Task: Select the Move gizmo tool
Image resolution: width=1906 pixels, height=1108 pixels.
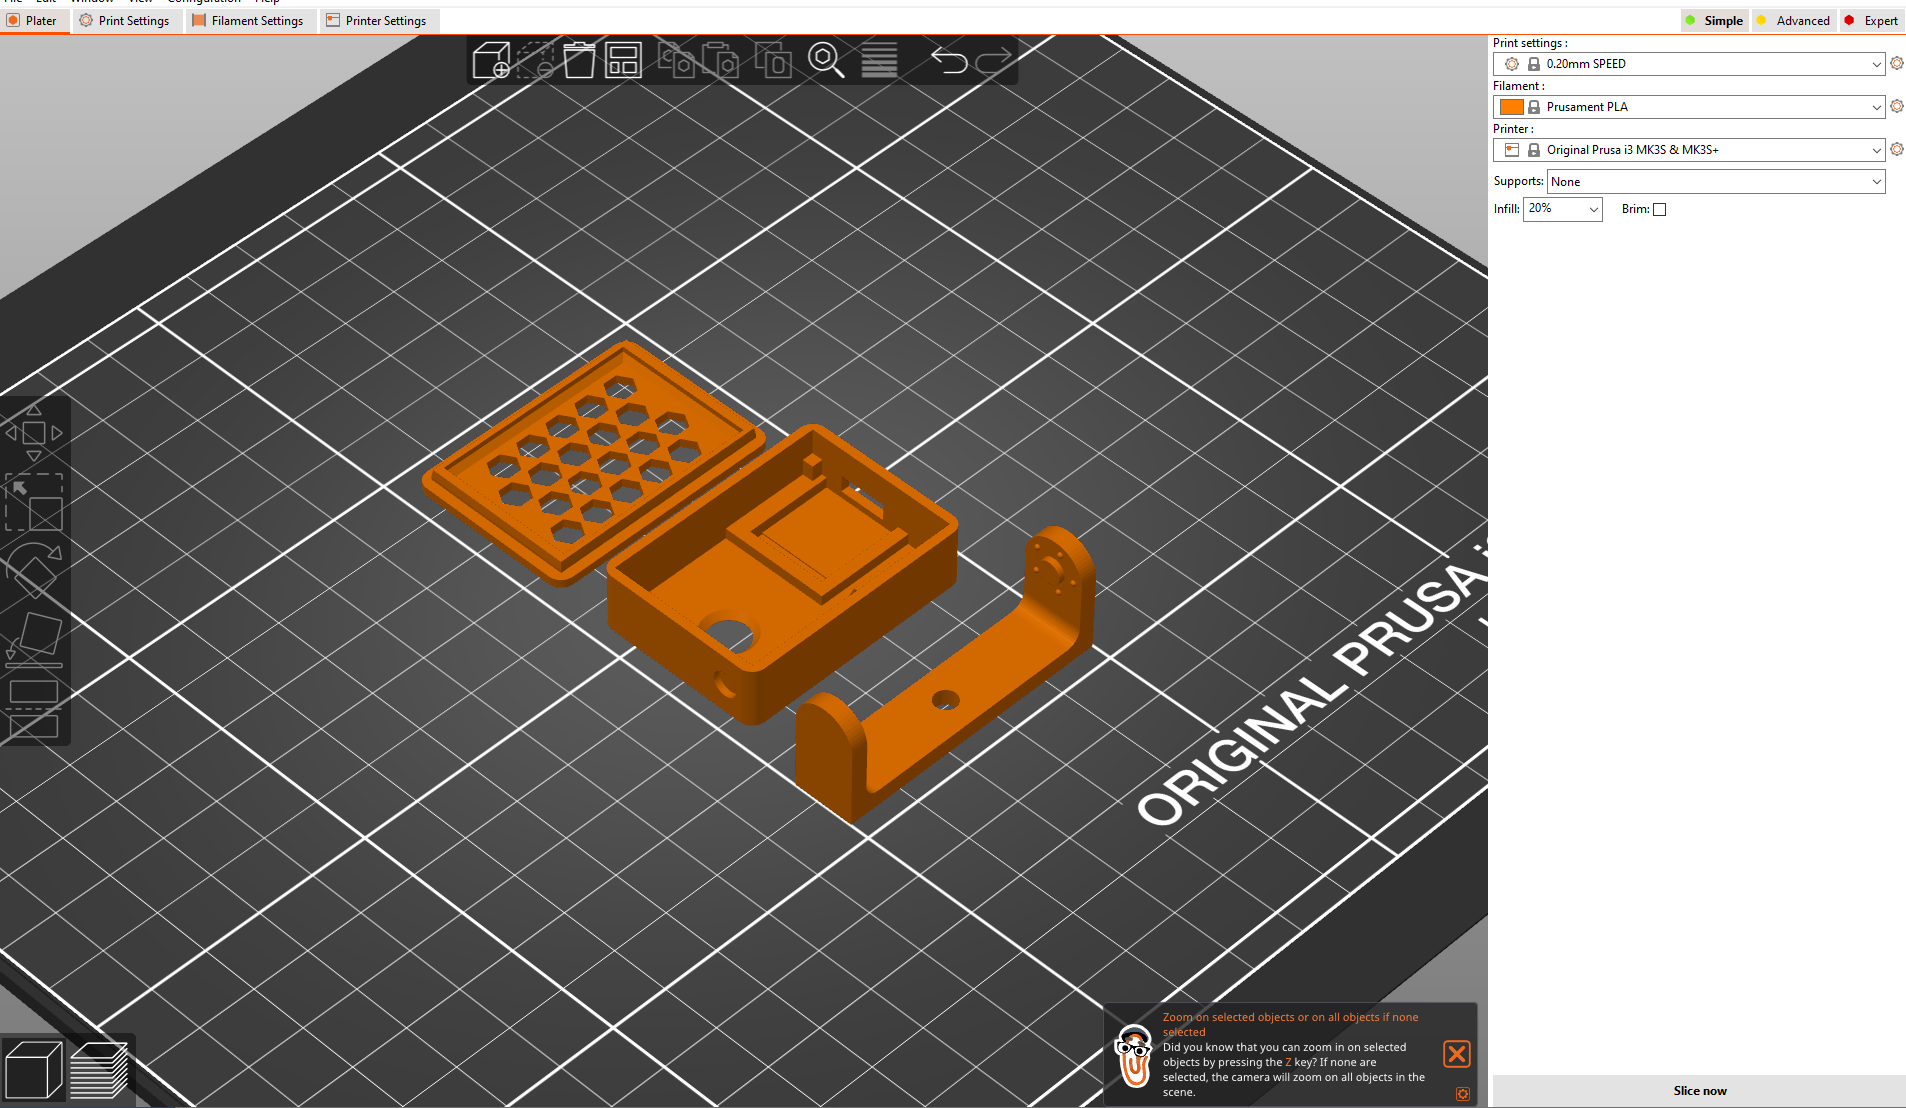Action: pos(34,433)
